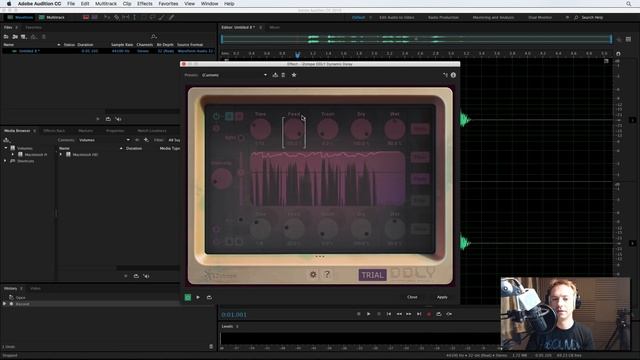Open the Apple menu
The image size is (640, 360).
click(9, 4)
